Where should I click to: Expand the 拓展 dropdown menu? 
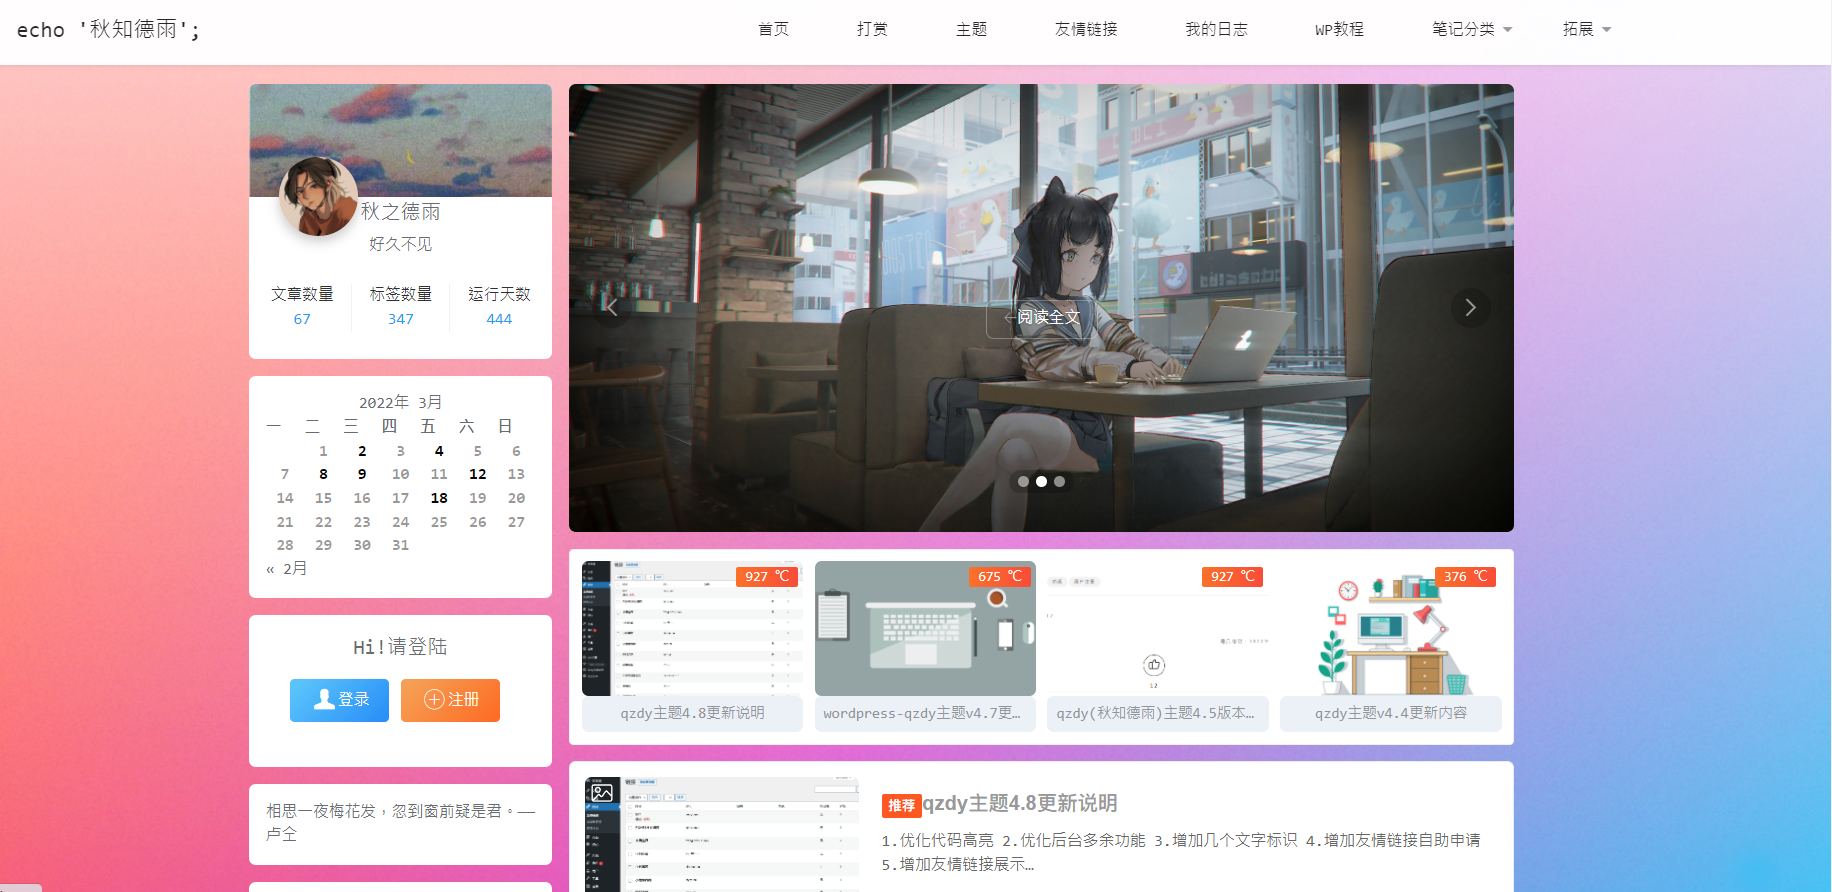click(x=1587, y=30)
